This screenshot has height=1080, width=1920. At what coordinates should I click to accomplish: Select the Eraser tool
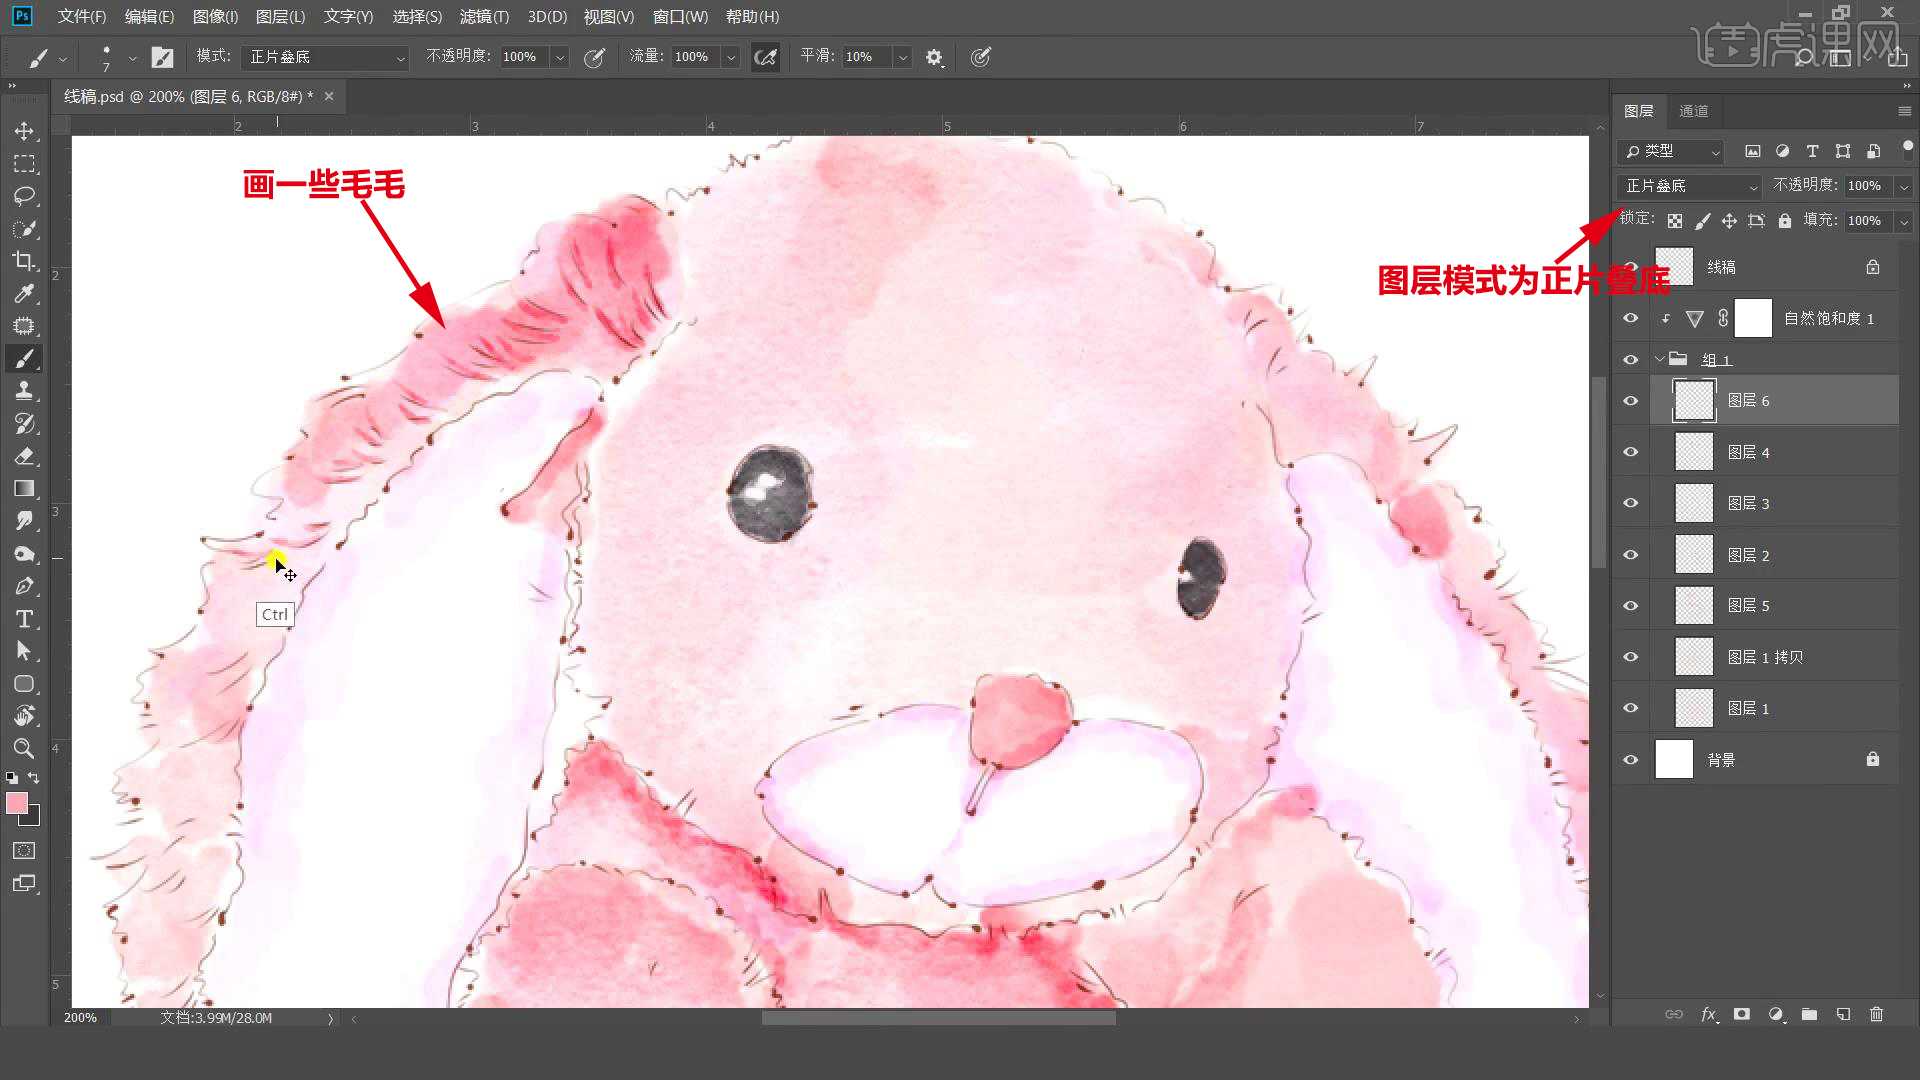(24, 456)
